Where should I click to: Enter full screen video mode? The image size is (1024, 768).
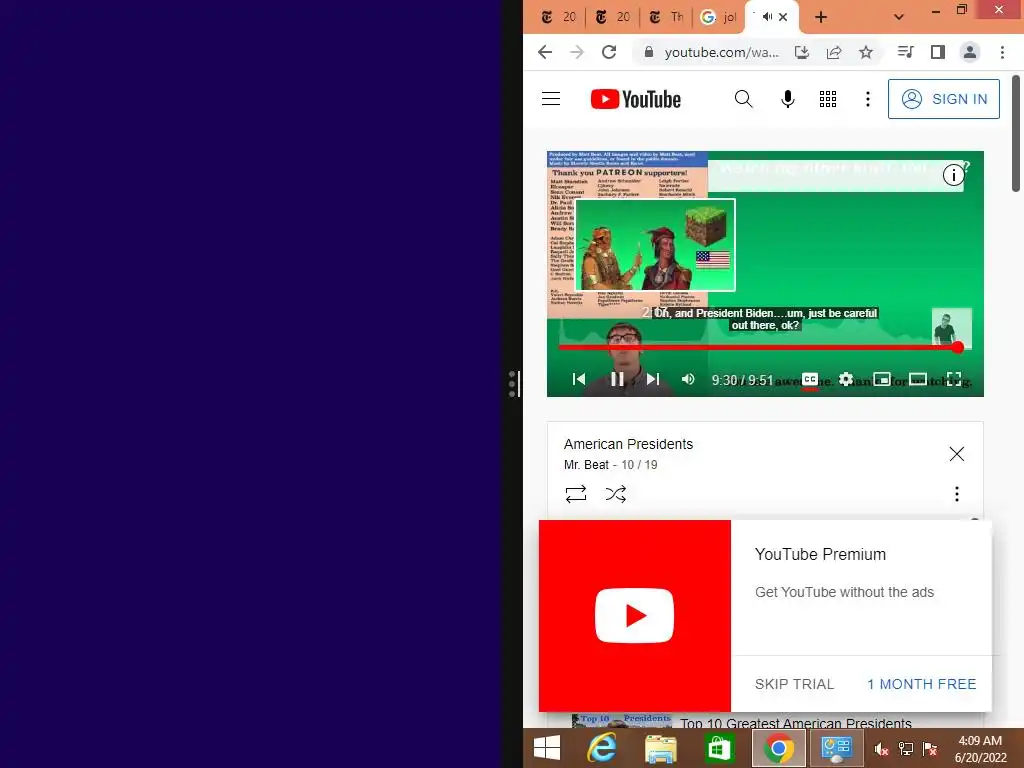953,379
